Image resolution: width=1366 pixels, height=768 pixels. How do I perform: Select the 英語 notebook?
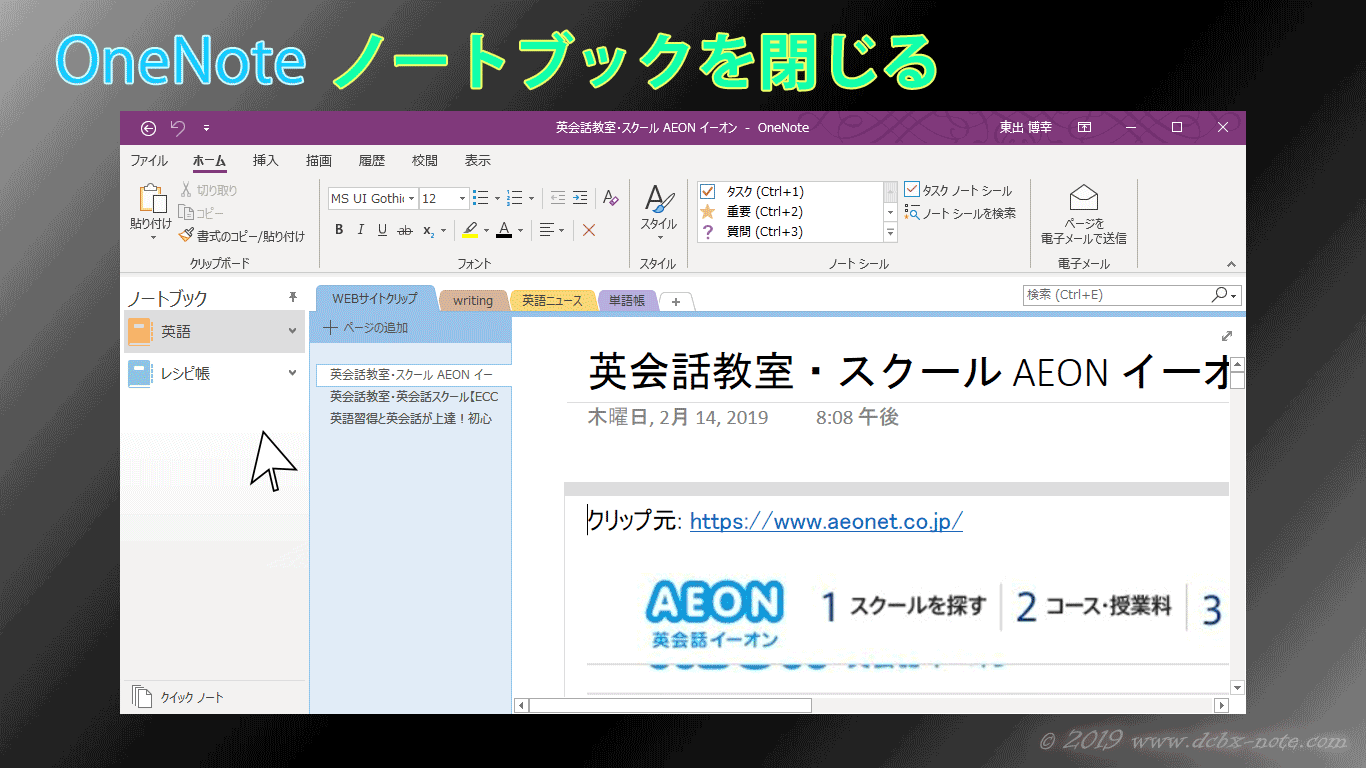[x=214, y=331]
